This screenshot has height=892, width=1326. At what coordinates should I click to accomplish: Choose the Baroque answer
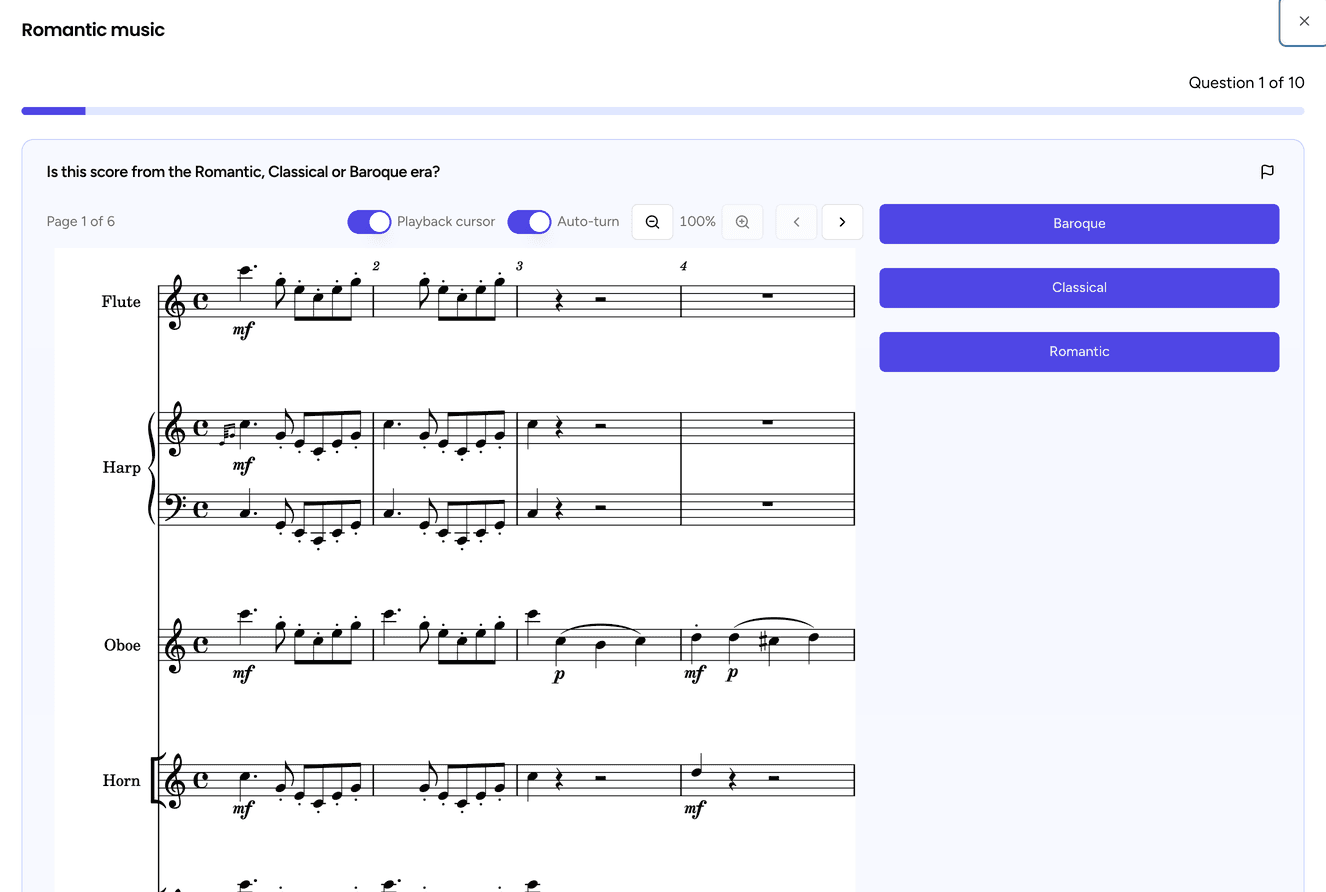coord(1079,224)
